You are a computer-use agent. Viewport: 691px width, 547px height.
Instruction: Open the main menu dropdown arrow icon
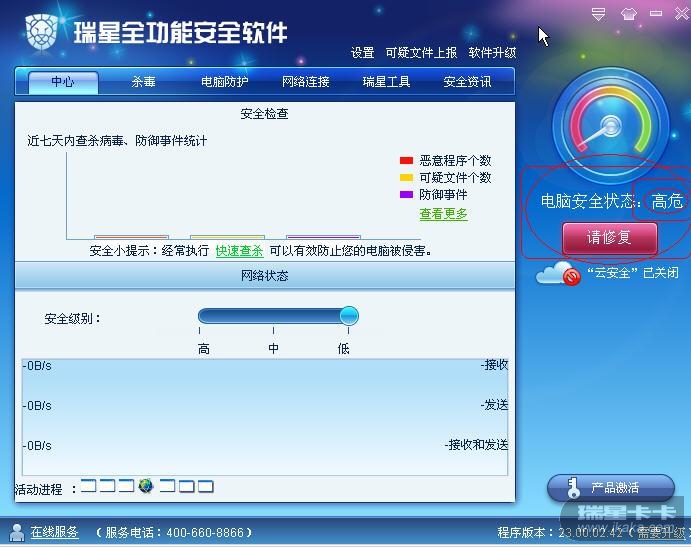pos(598,14)
